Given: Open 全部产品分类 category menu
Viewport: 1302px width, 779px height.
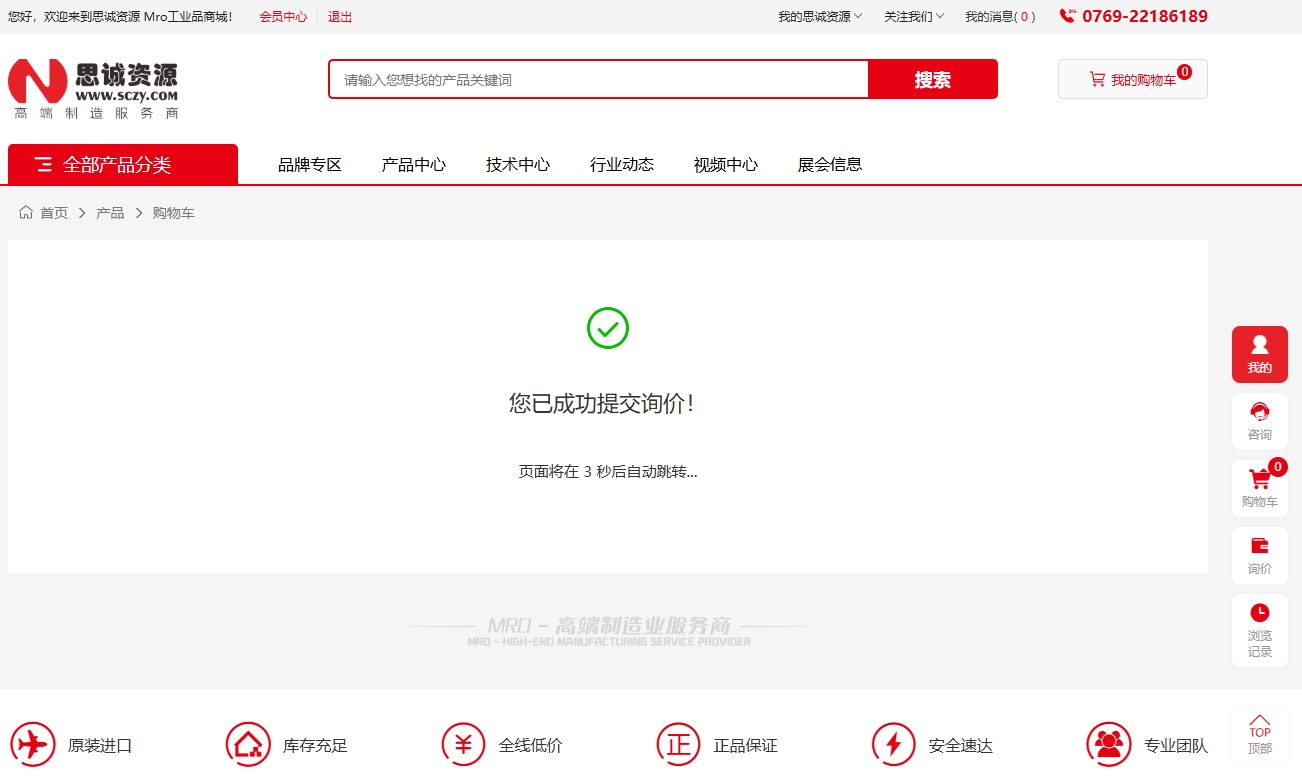Looking at the screenshot, I should tap(122, 165).
